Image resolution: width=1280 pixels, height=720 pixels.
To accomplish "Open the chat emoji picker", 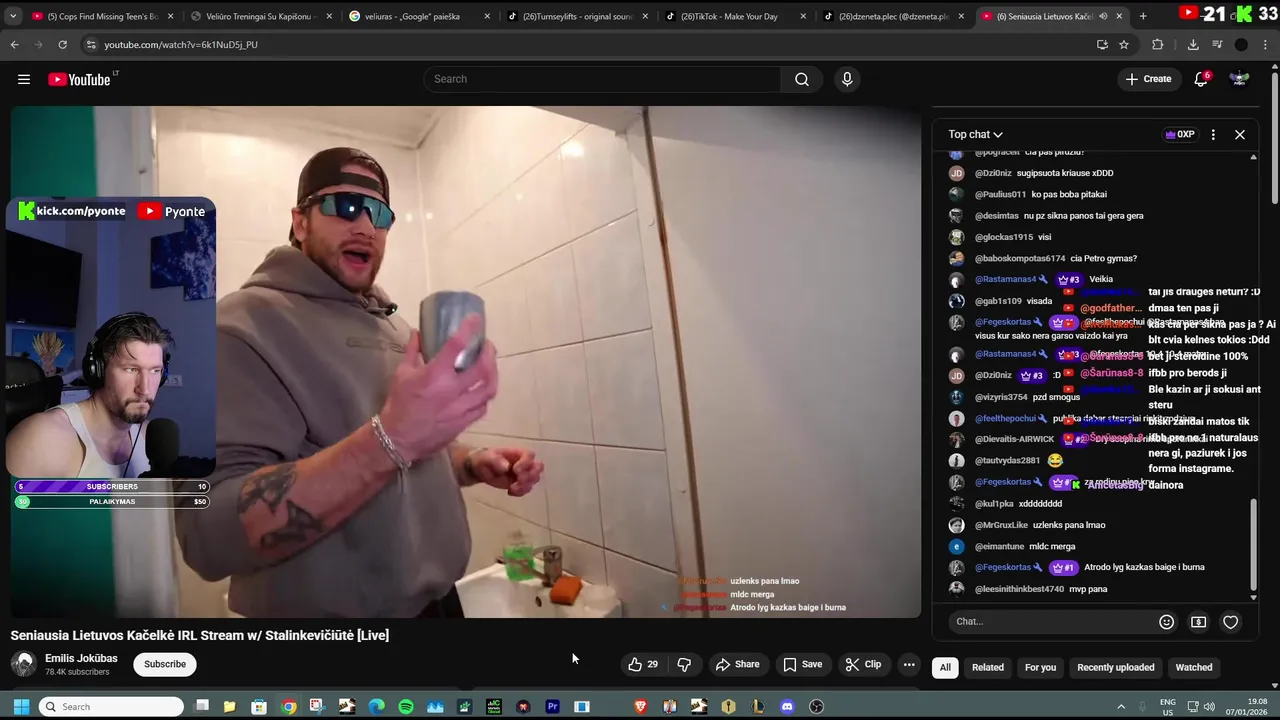I will [1166, 622].
